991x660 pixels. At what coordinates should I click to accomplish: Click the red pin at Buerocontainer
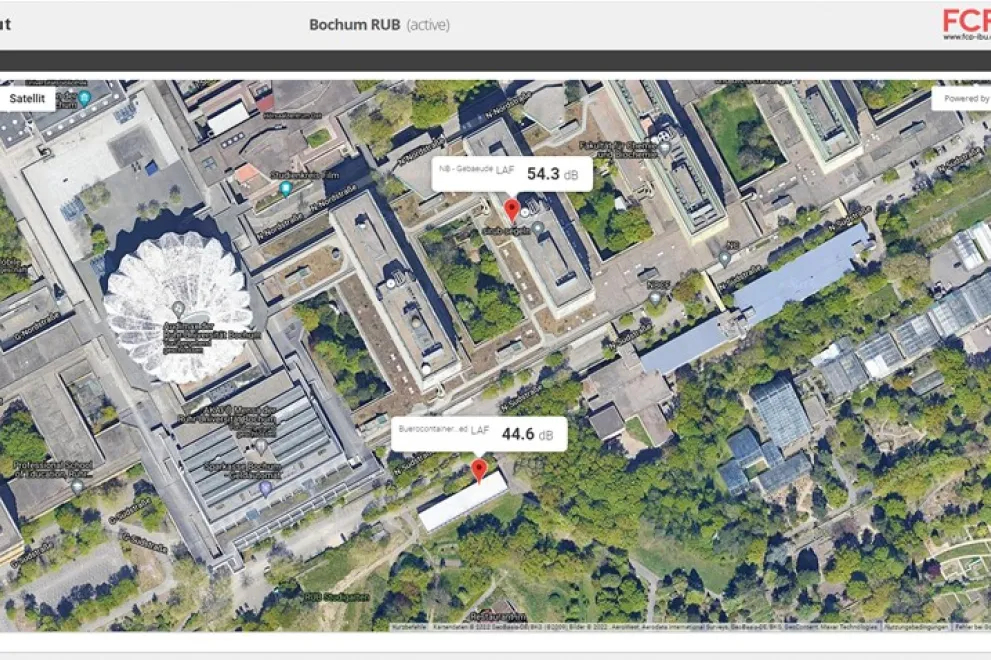pos(479,469)
